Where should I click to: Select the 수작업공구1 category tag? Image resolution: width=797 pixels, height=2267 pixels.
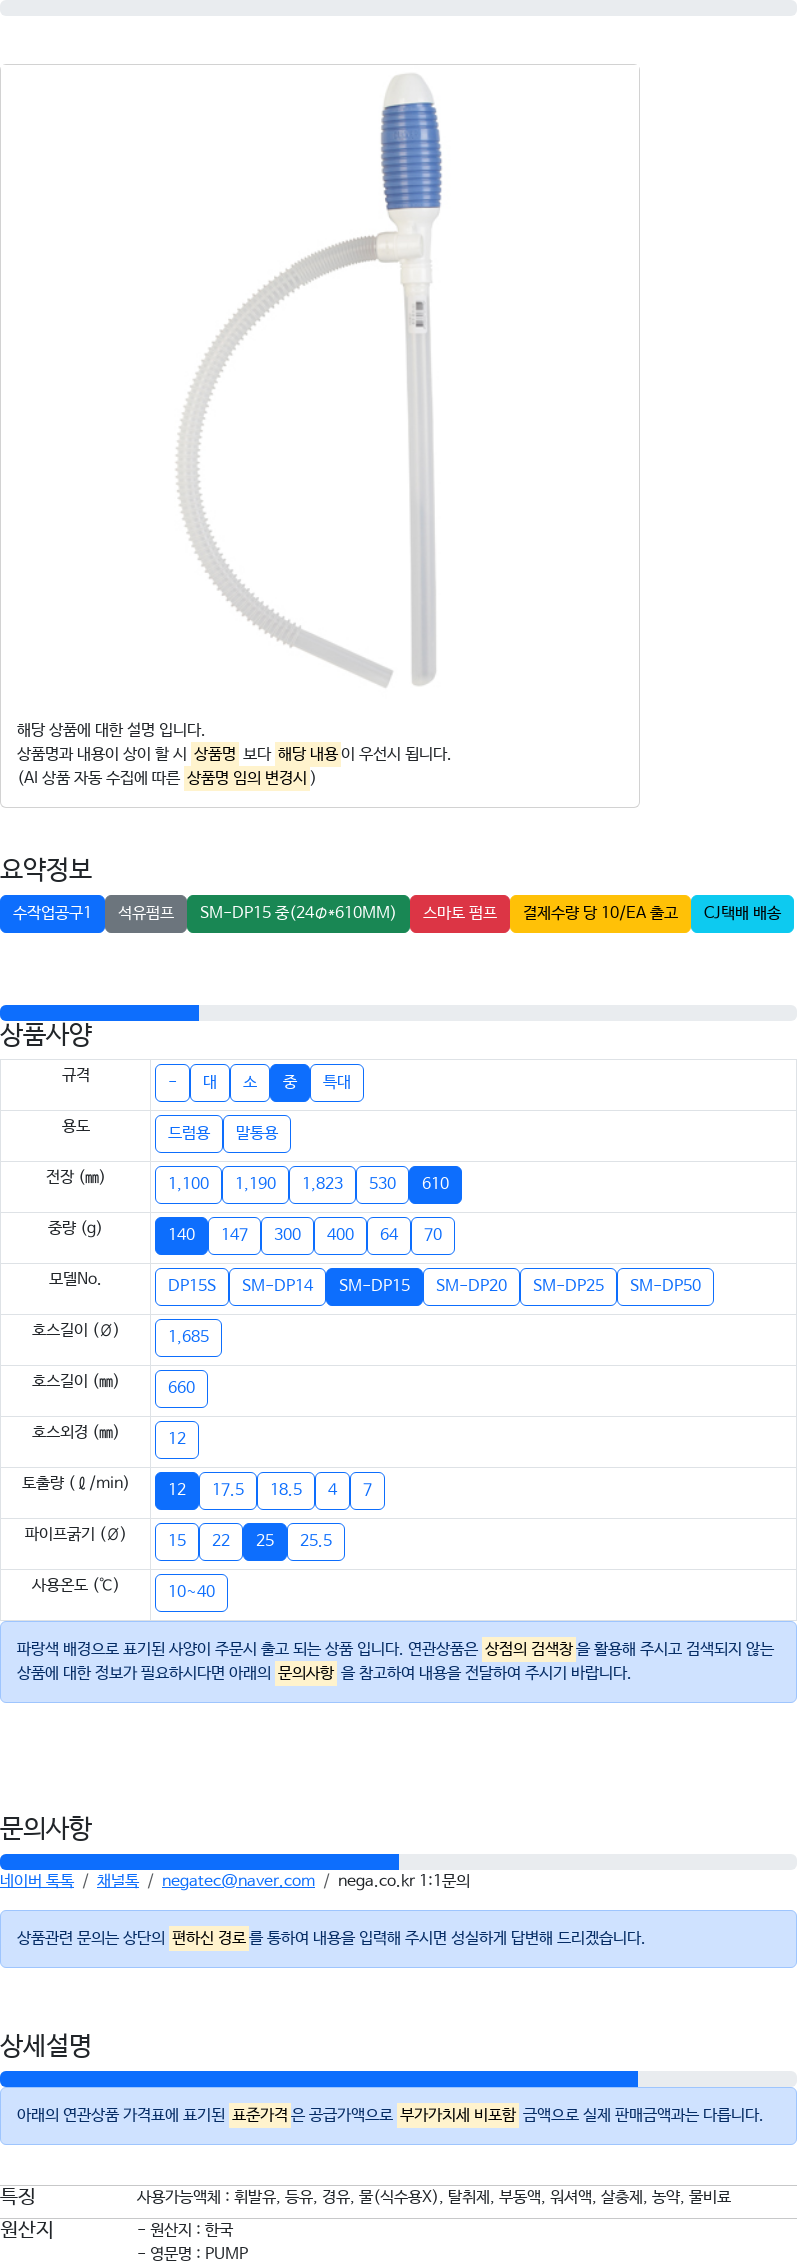point(52,913)
